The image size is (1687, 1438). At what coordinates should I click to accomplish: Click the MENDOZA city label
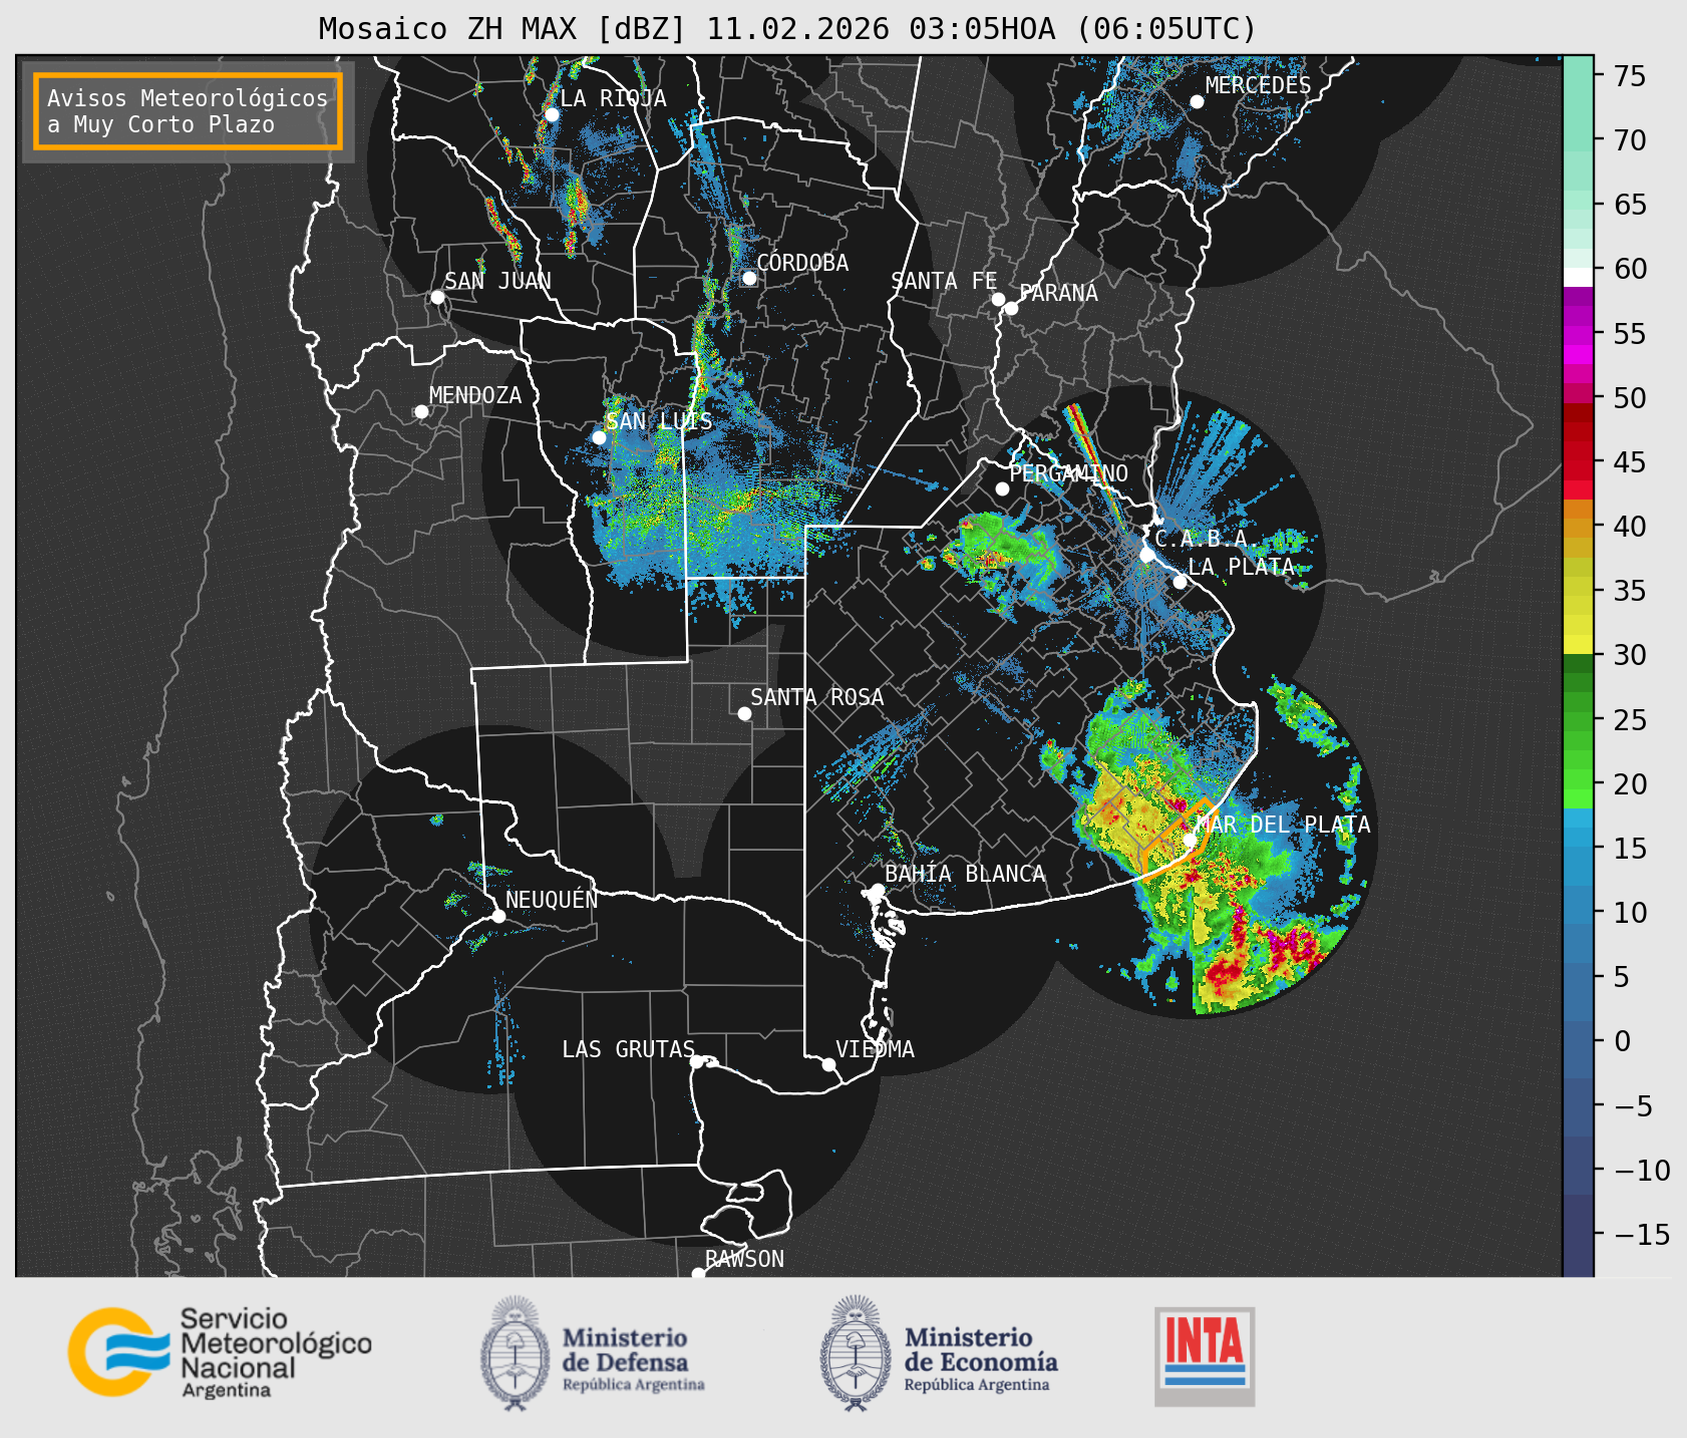[x=475, y=395]
